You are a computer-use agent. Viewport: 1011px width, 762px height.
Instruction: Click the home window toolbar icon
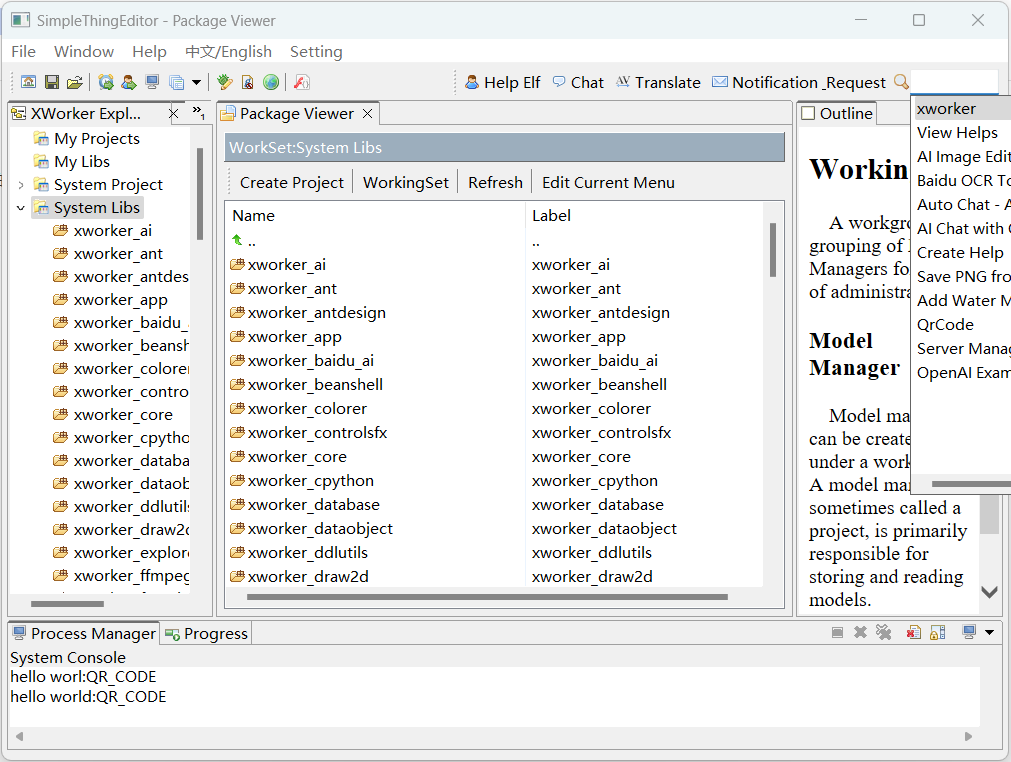[28, 82]
